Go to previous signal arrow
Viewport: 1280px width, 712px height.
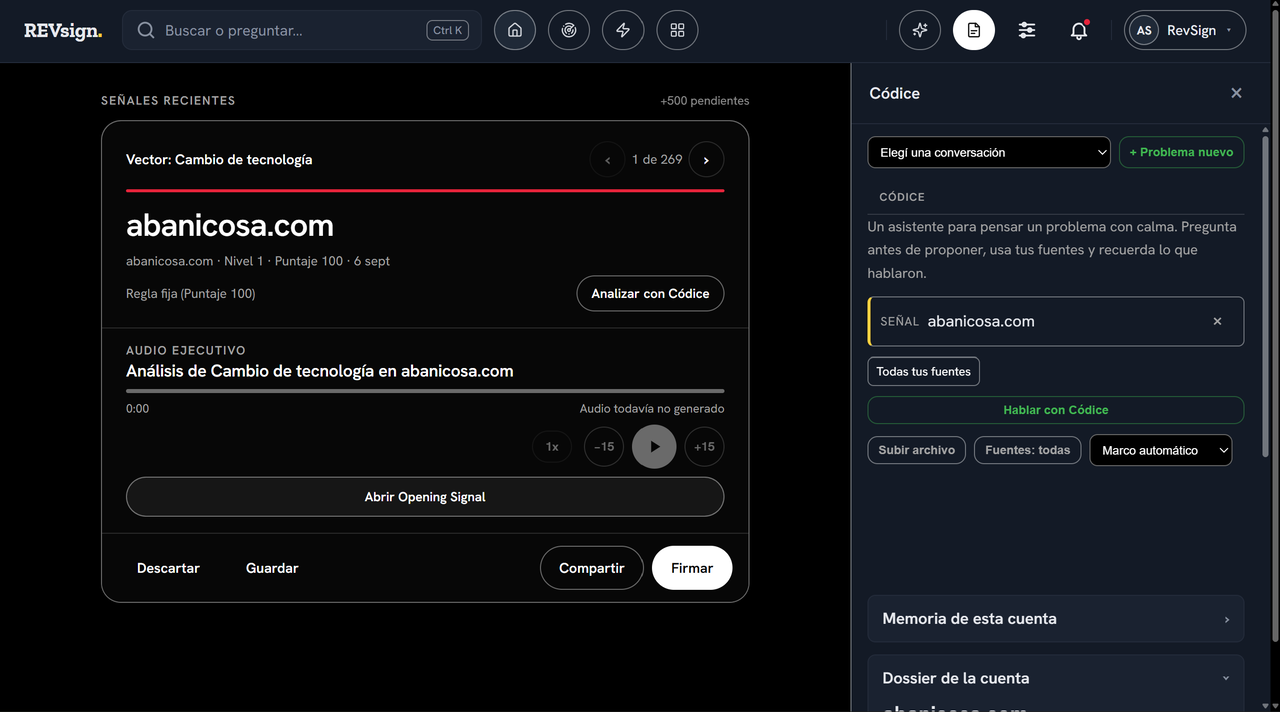607,160
